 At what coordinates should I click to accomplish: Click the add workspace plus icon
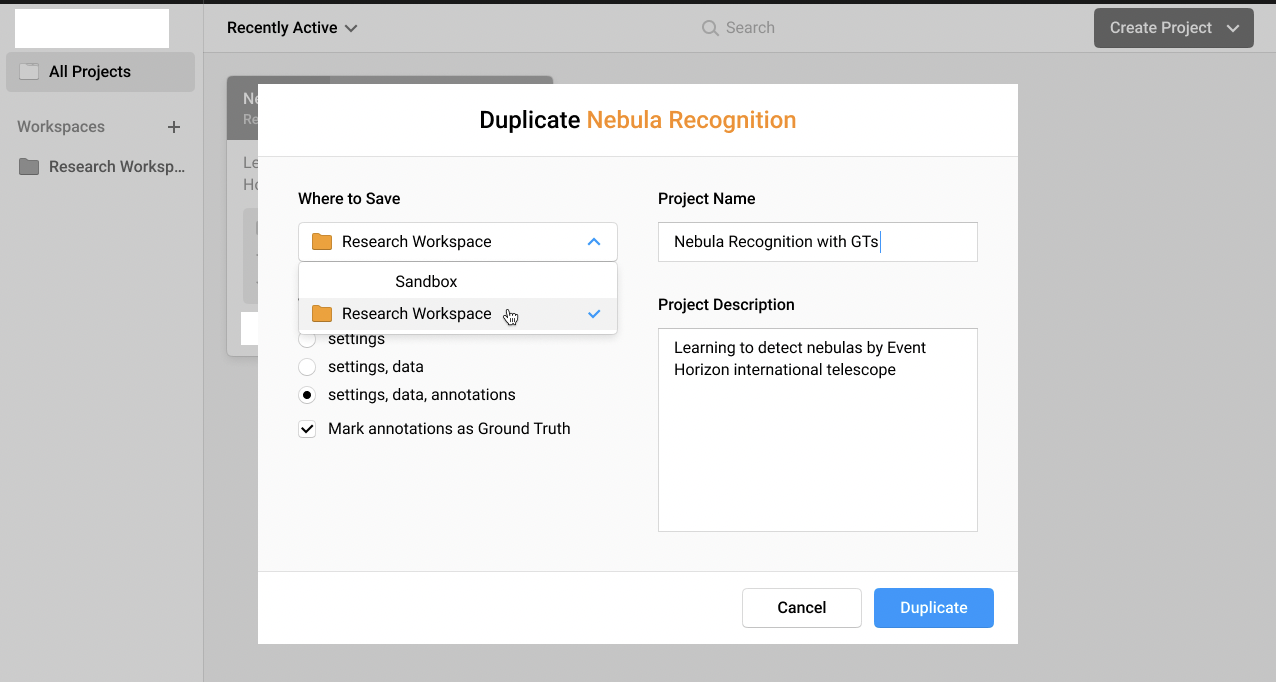point(174,127)
